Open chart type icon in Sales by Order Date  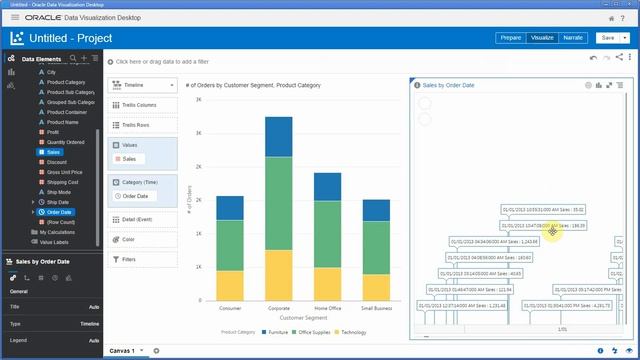coord(599,85)
